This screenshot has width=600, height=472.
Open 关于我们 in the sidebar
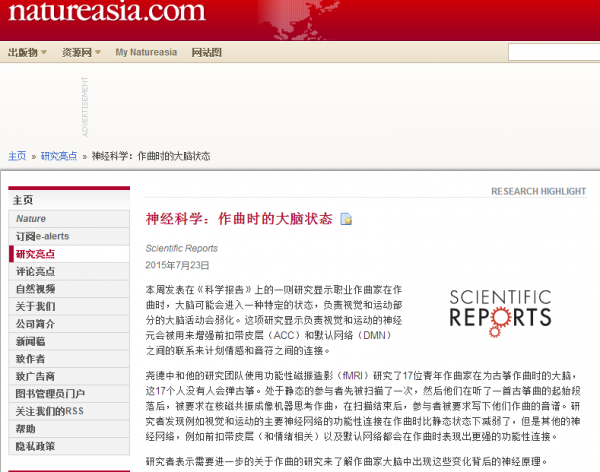[x=69, y=306]
